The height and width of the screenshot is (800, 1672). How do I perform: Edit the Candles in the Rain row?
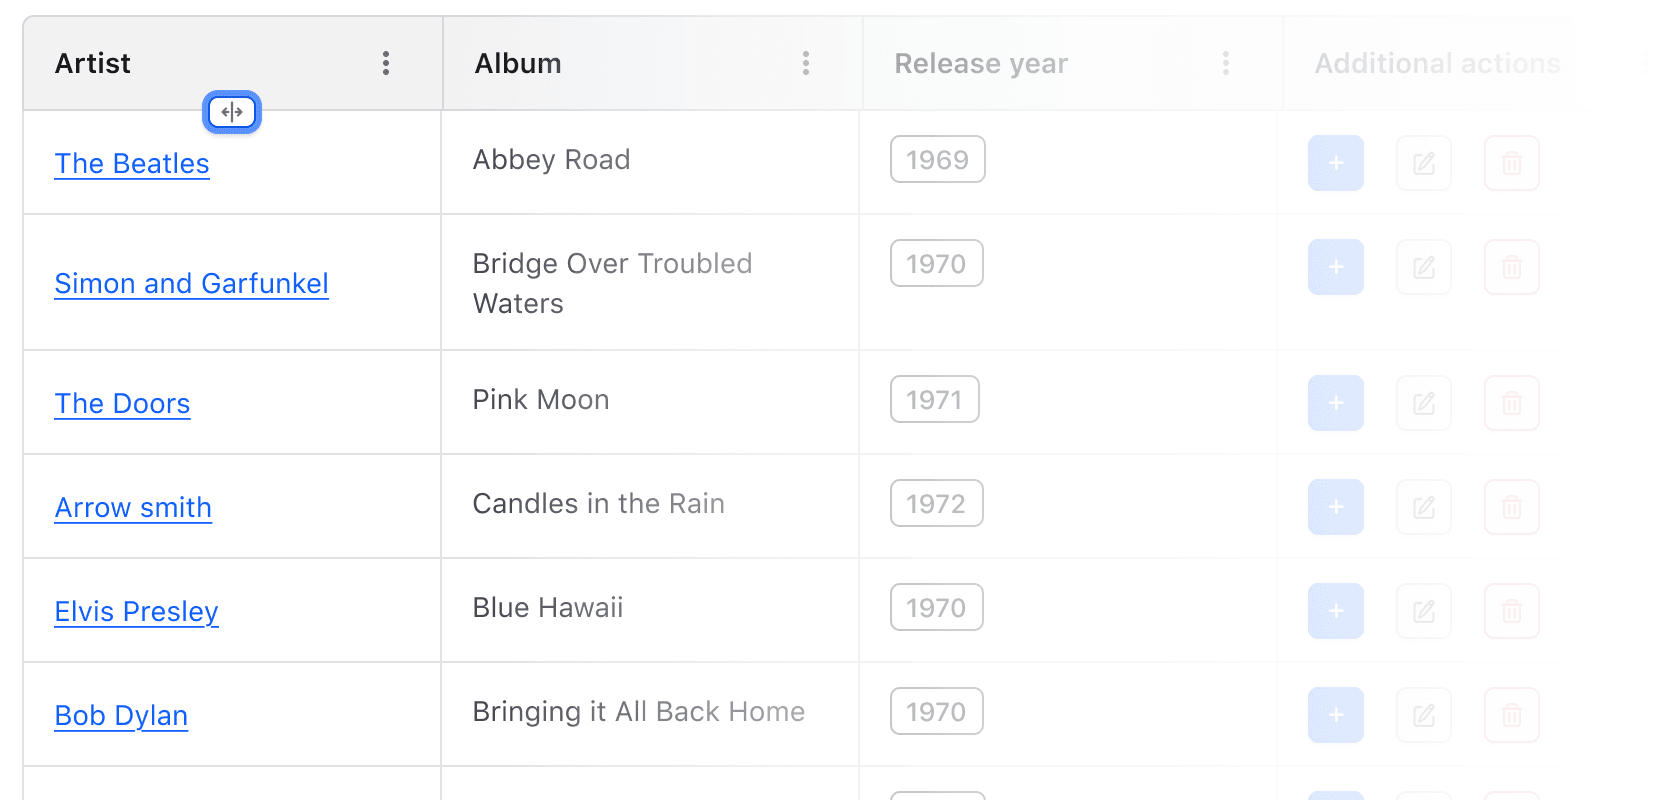1424,507
